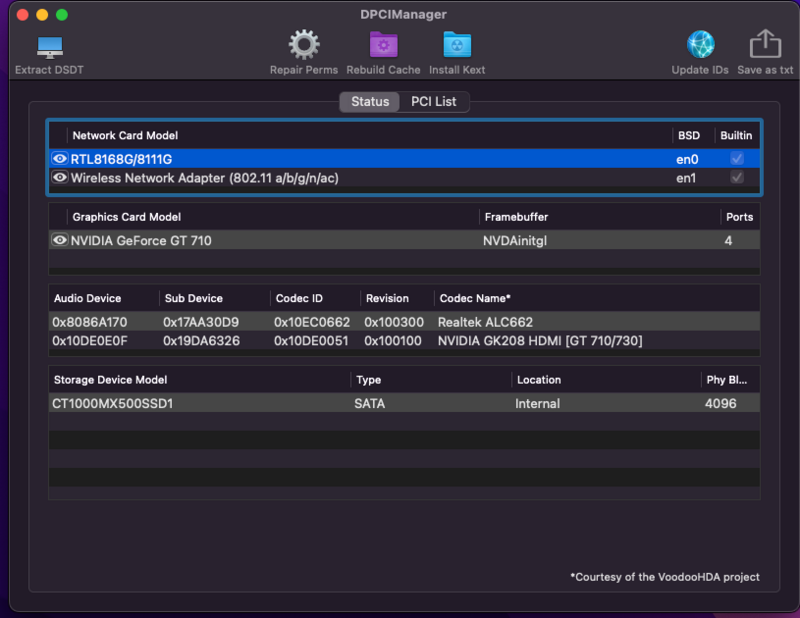Toggle Builtin checkbox for en0
Image resolution: width=800 pixels, height=618 pixels.
coord(737,159)
